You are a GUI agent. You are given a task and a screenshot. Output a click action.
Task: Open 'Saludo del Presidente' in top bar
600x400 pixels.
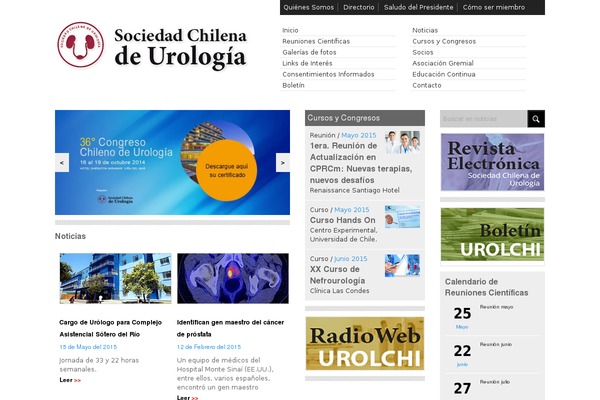pos(418,7)
